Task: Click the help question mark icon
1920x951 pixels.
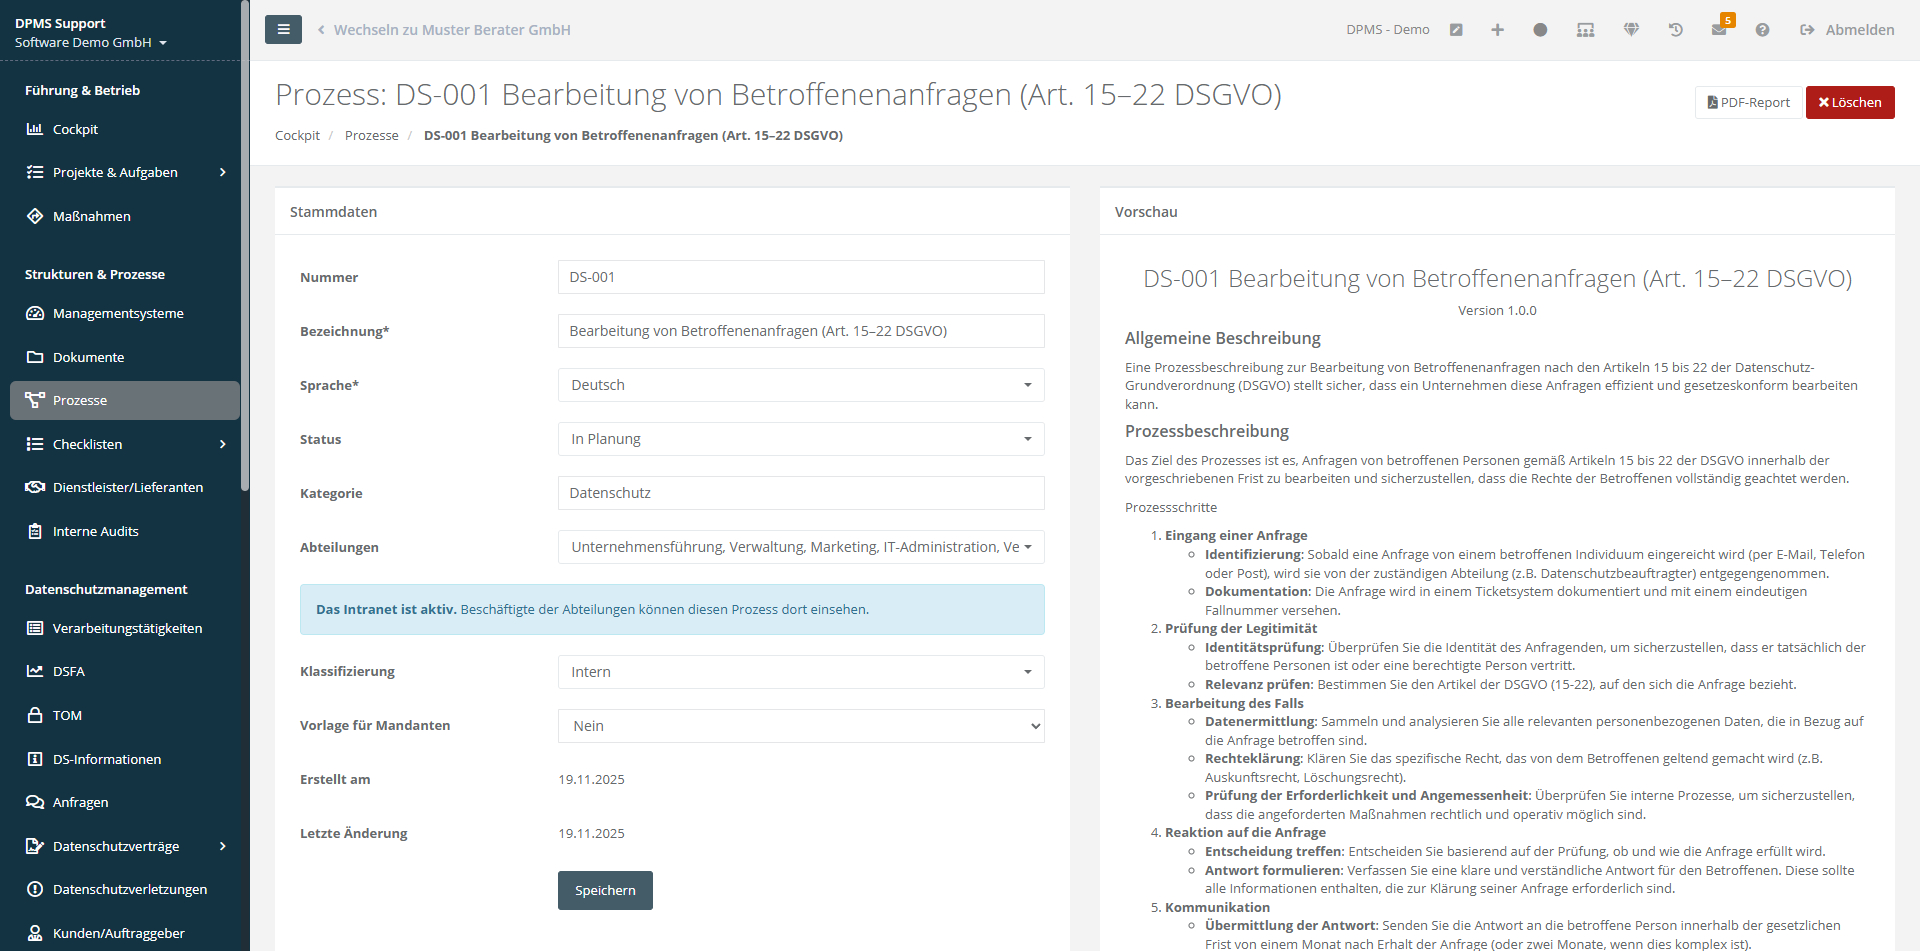Action: (1762, 30)
